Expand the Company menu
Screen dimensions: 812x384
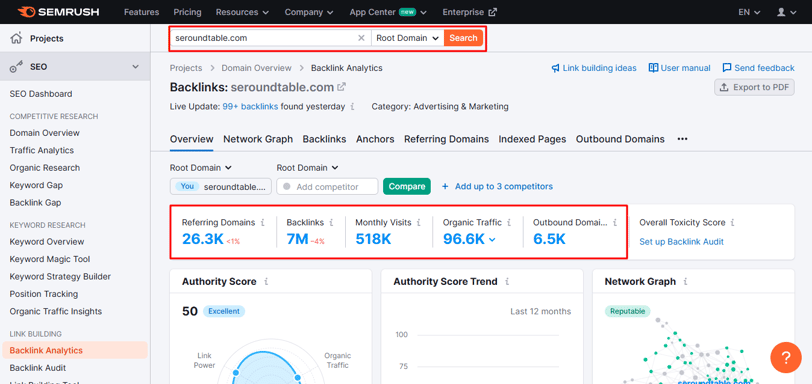coord(309,12)
